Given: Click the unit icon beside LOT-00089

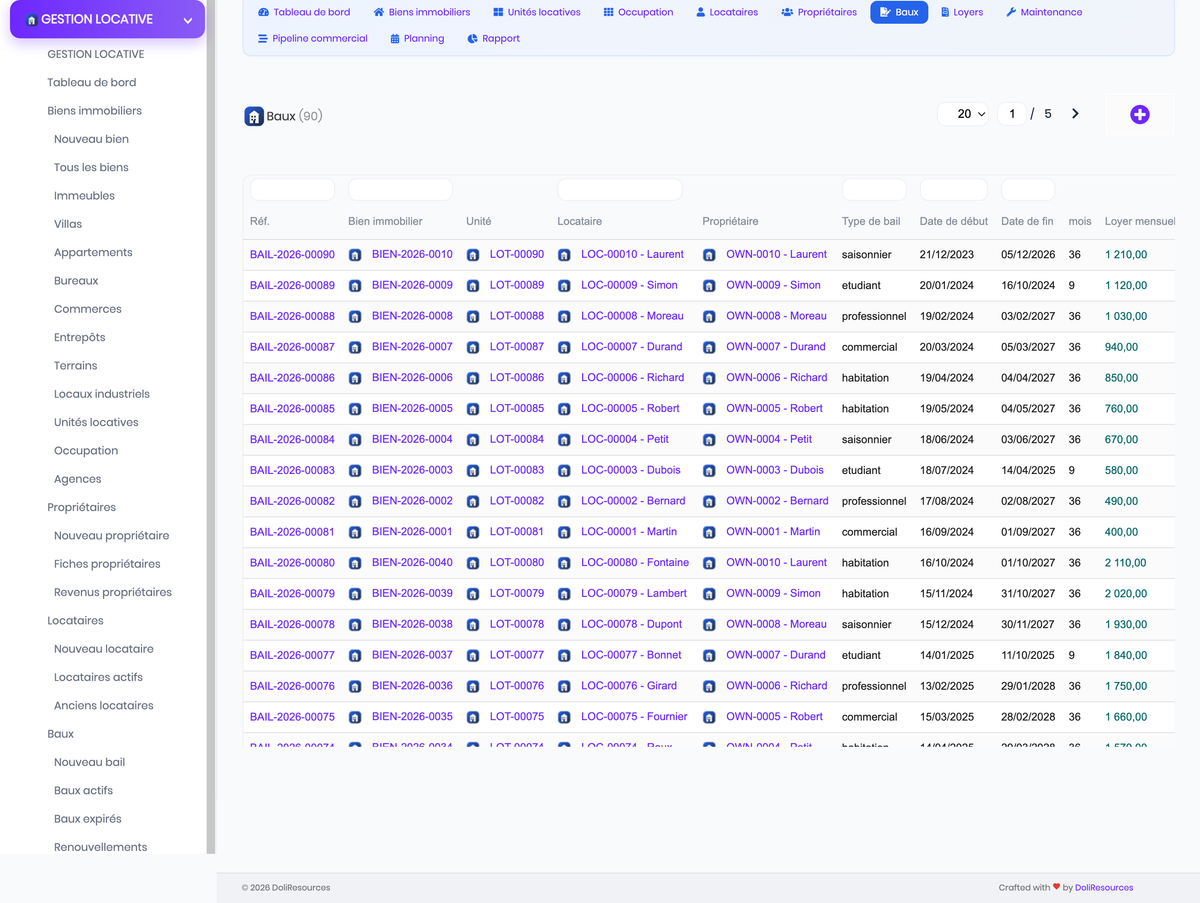Looking at the screenshot, I should click(x=473, y=286).
